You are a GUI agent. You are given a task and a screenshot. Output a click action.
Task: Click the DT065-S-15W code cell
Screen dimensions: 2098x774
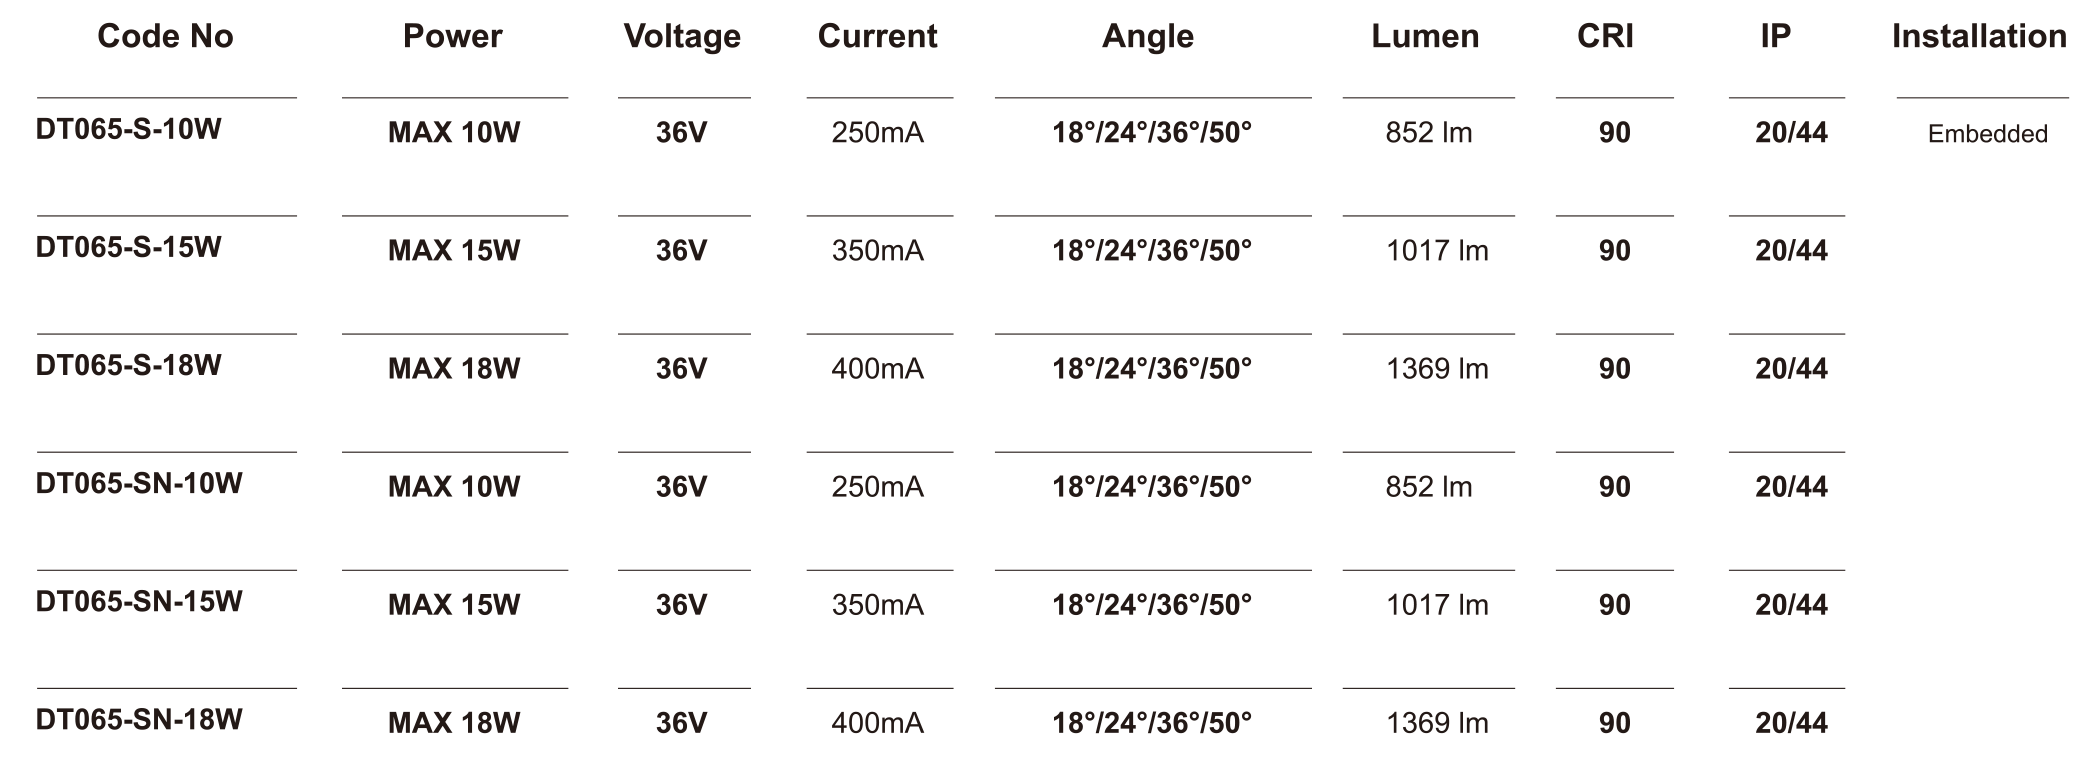tap(128, 248)
